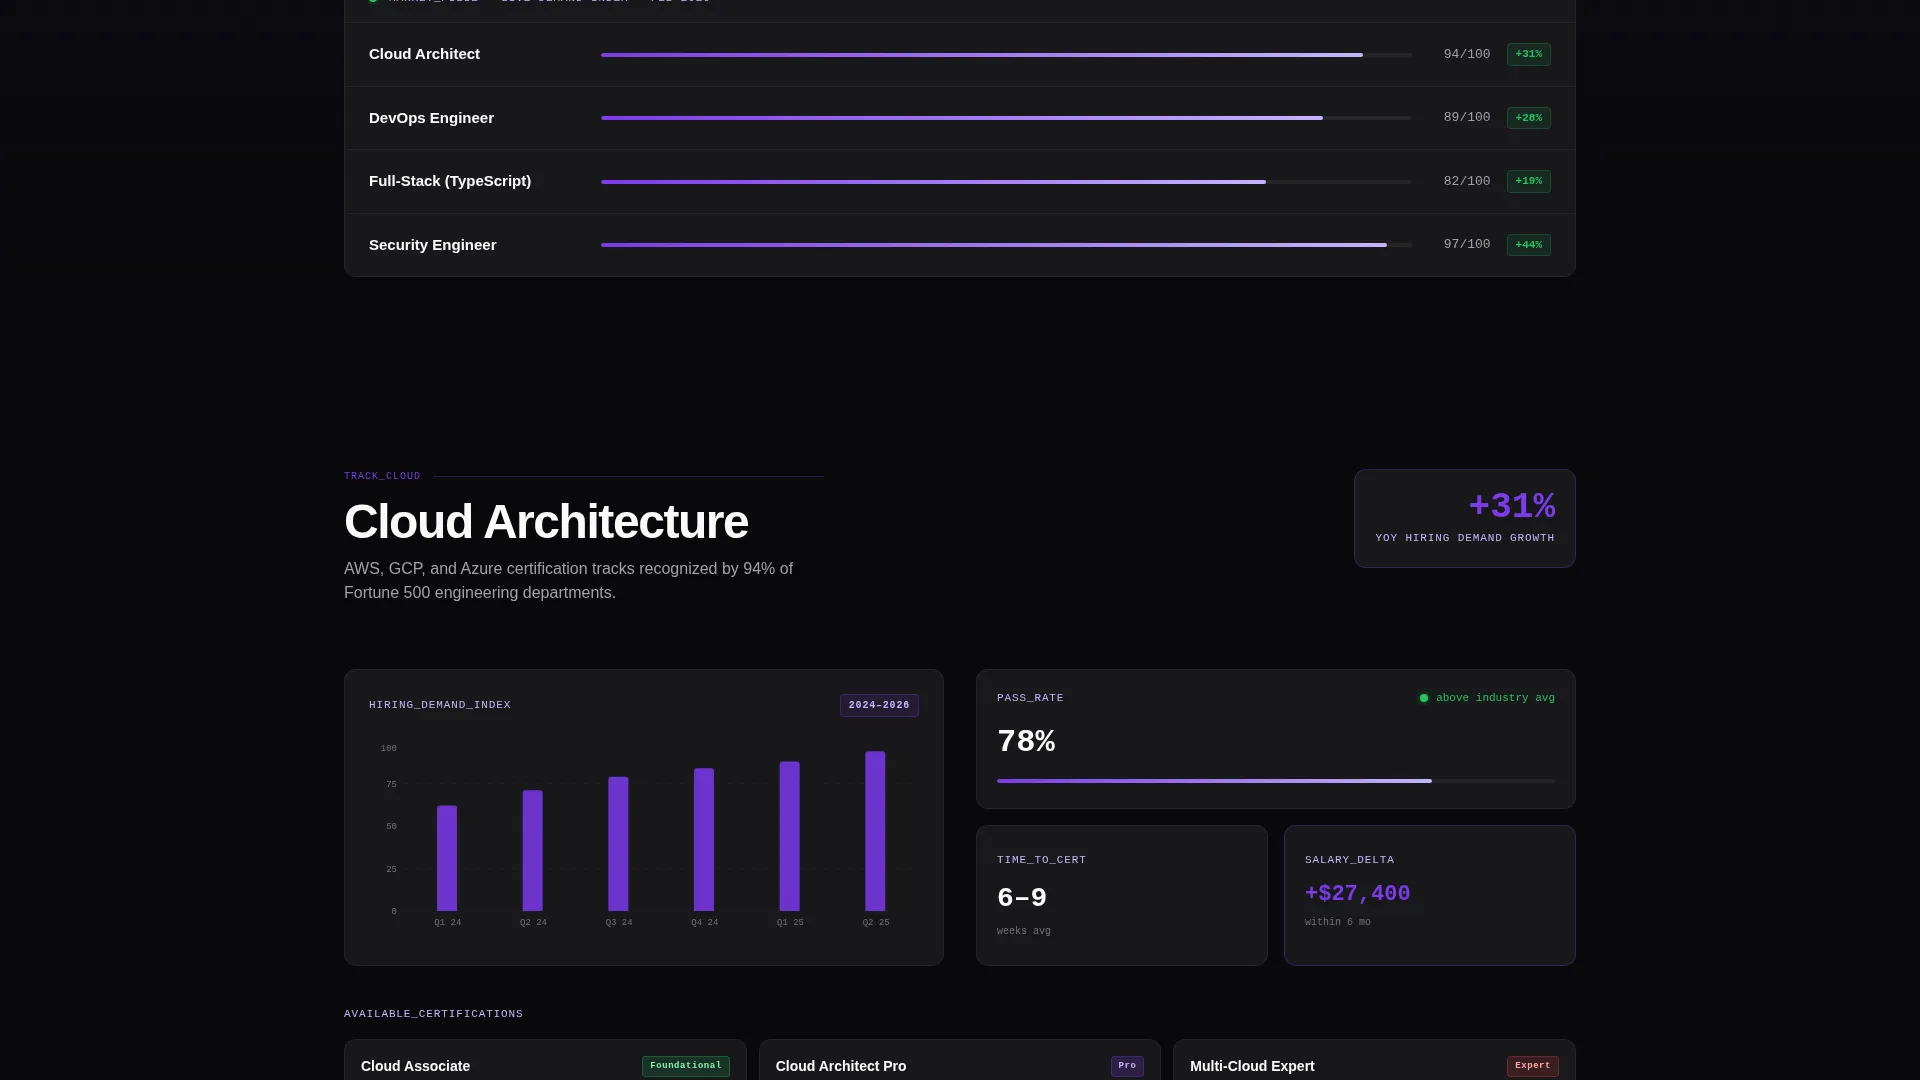This screenshot has width=1920, height=1080.
Task: Click the Q4 24 chart bar
Action: click(704, 840)
